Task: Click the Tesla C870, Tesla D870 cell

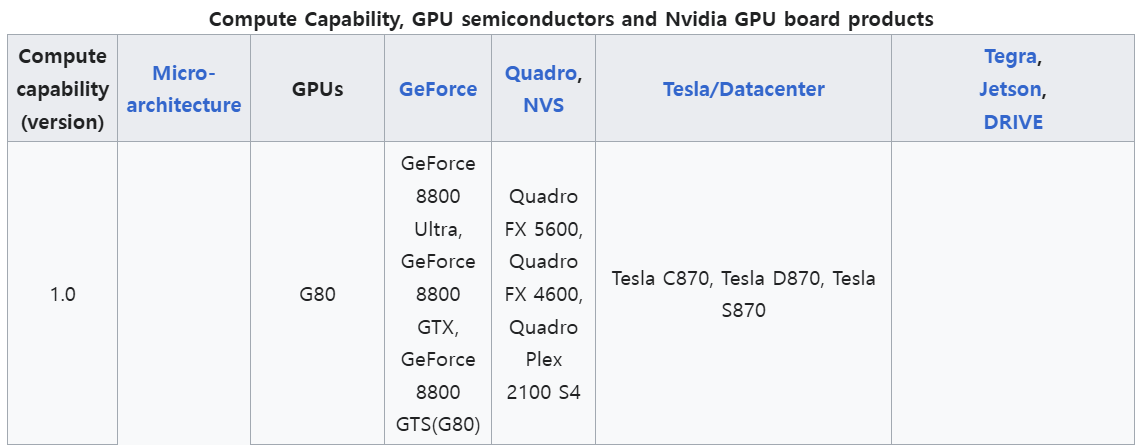Action: (x=744, y=294)
